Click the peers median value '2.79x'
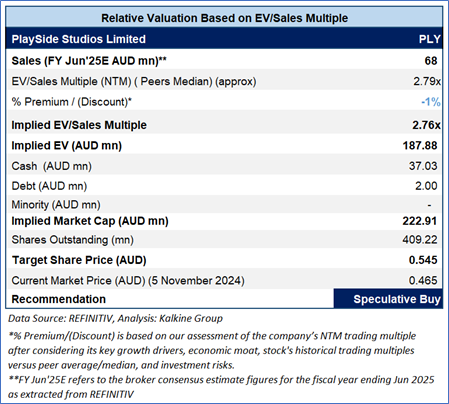This screenshot has width=449, height=404. [427, 81]
